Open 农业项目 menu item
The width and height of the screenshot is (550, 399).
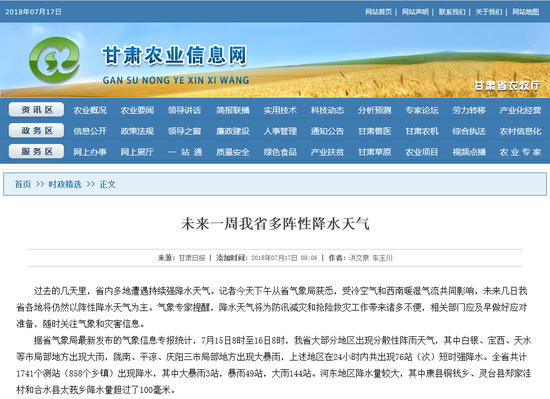(422, 152)
